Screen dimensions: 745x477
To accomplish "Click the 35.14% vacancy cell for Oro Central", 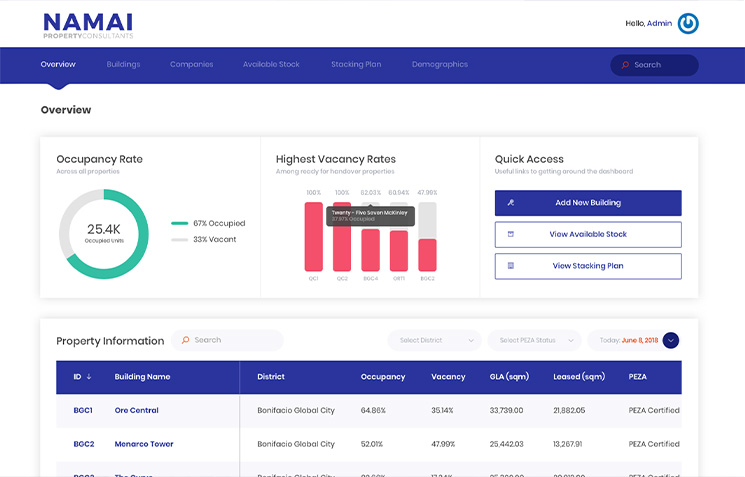I will click(442, 410).
